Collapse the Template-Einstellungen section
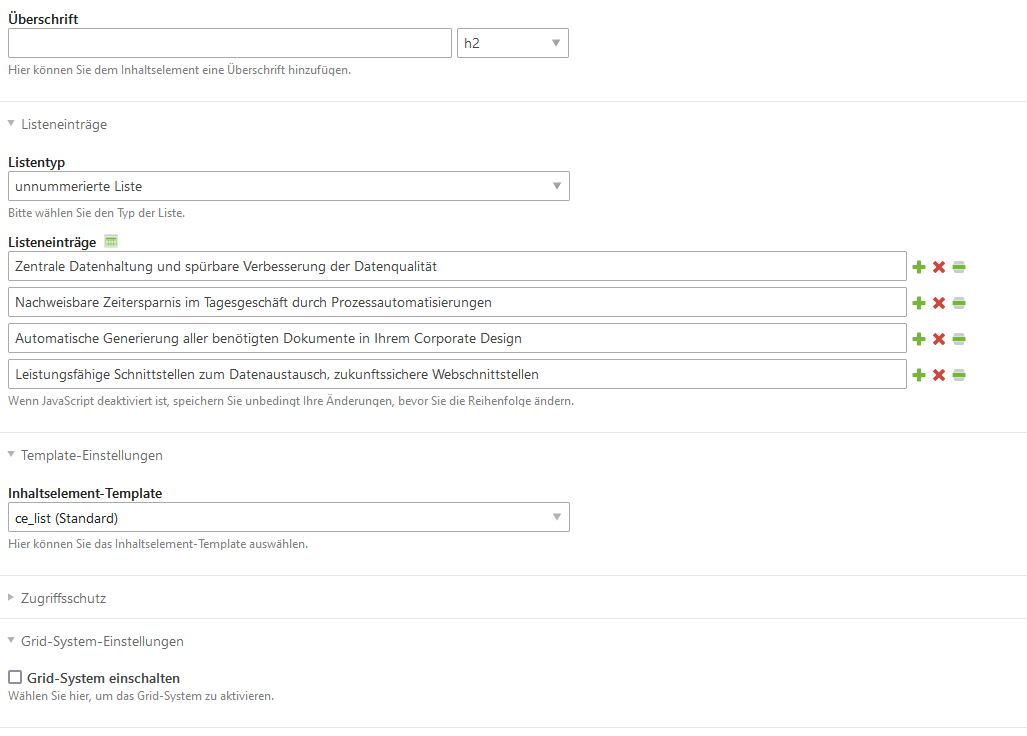 coord(90,455)
